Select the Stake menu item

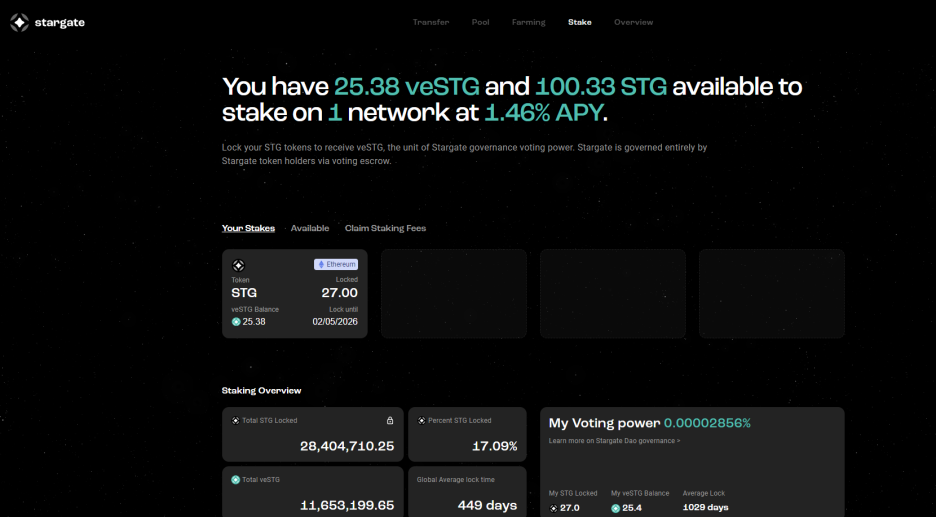pyautogui.click(x=580, y=22)
